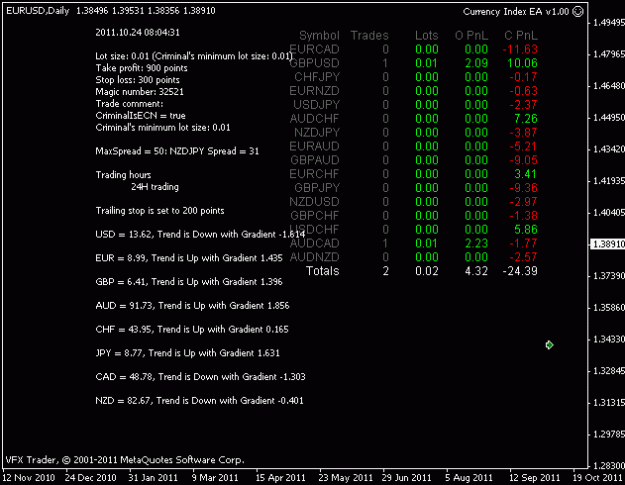Click the CAD = 48.78 trend line
This screenshot has height=485, width=625.
point(200,377)
